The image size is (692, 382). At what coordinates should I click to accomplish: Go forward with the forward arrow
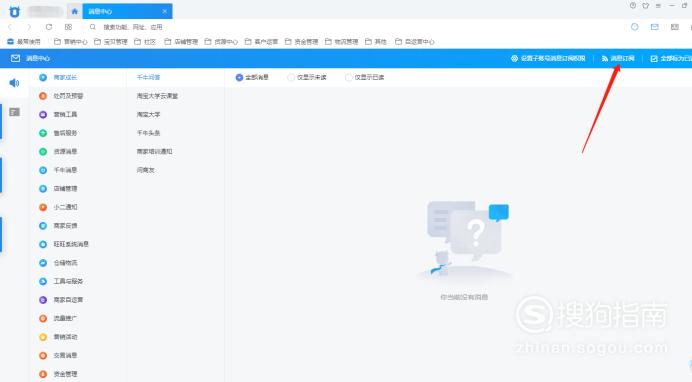pyautogui.click(x=29, y=27)
